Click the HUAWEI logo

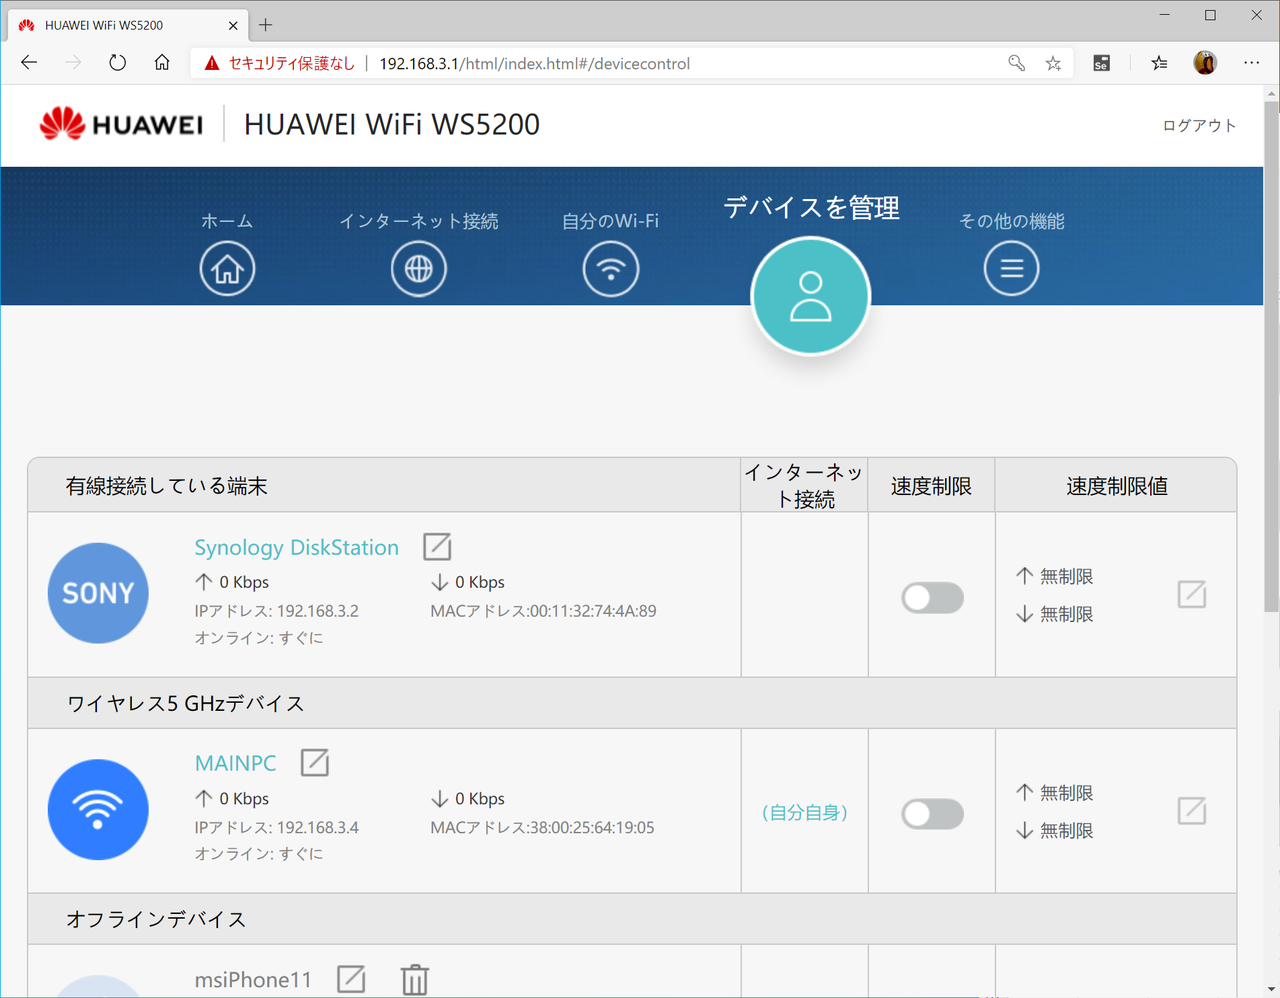(x=121, y=124)
